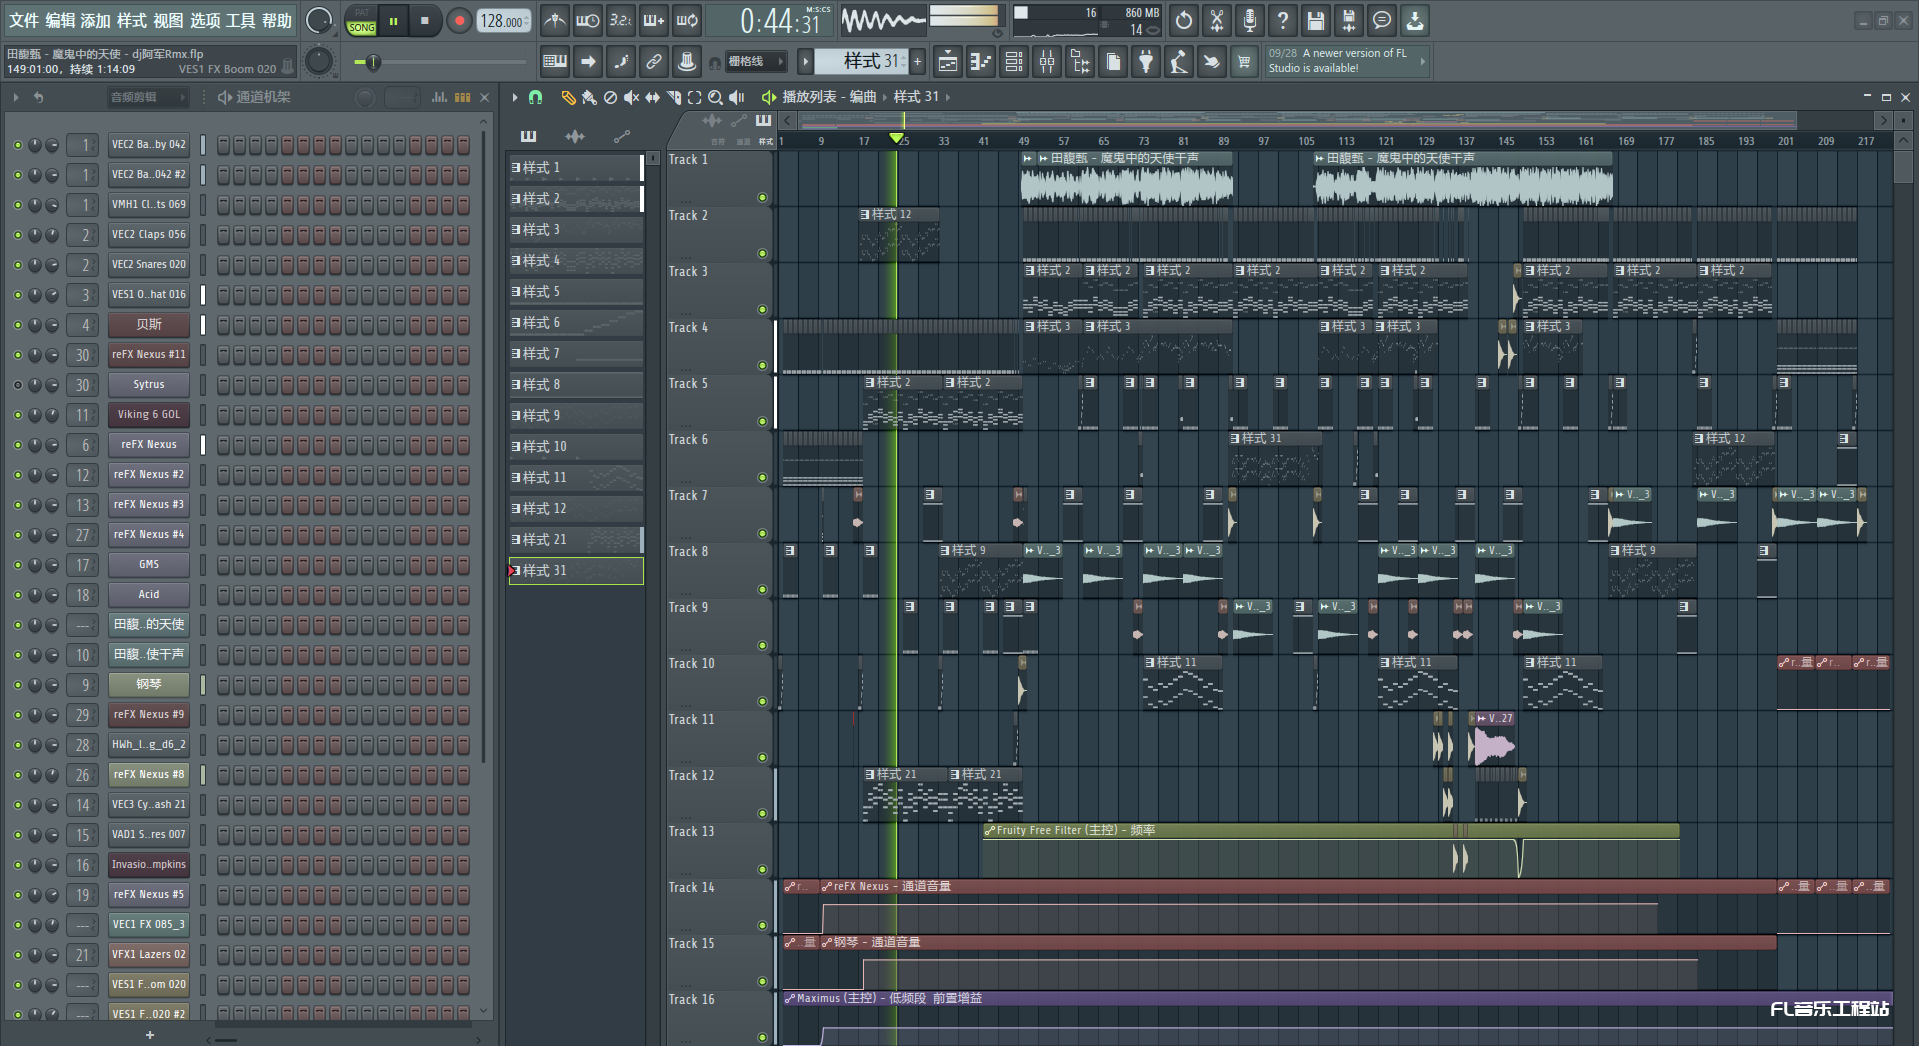Image resolution: width=1919 pixels, height=1046 pixels.
Task: Mute playlist Track 5
Action: (x=762, y=422)
